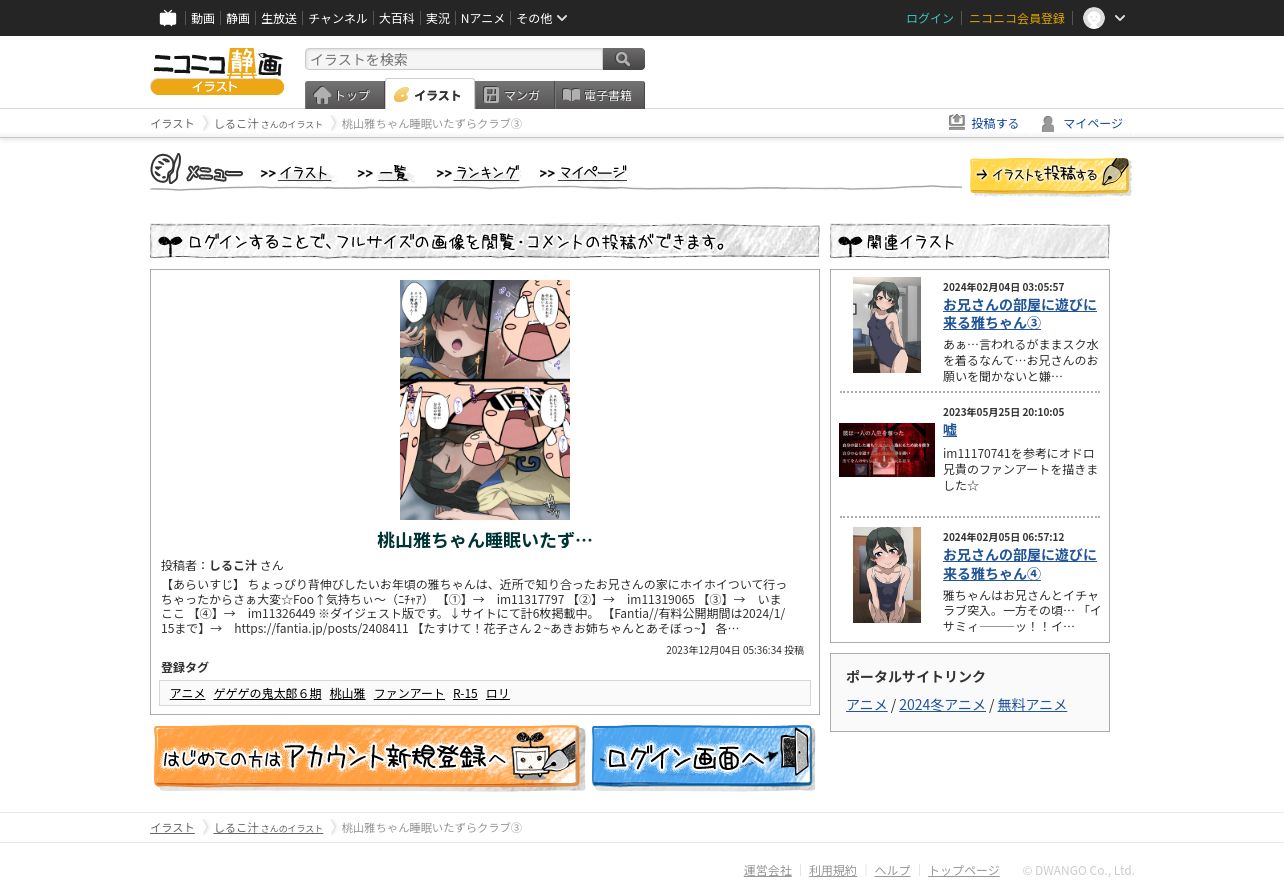This screenshot has width=1284, height=883.
Task: Switch to the マンガ tab
Action: [514, 95]
